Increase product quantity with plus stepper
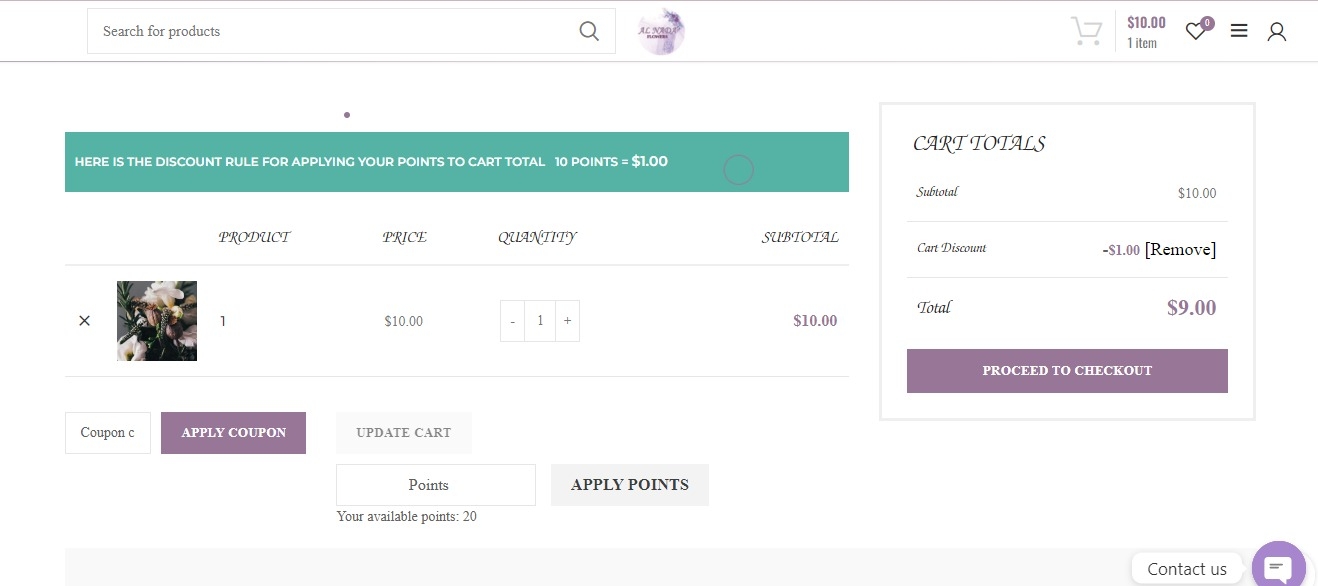This screenshot has height=586, width=1318. (567, 320)
